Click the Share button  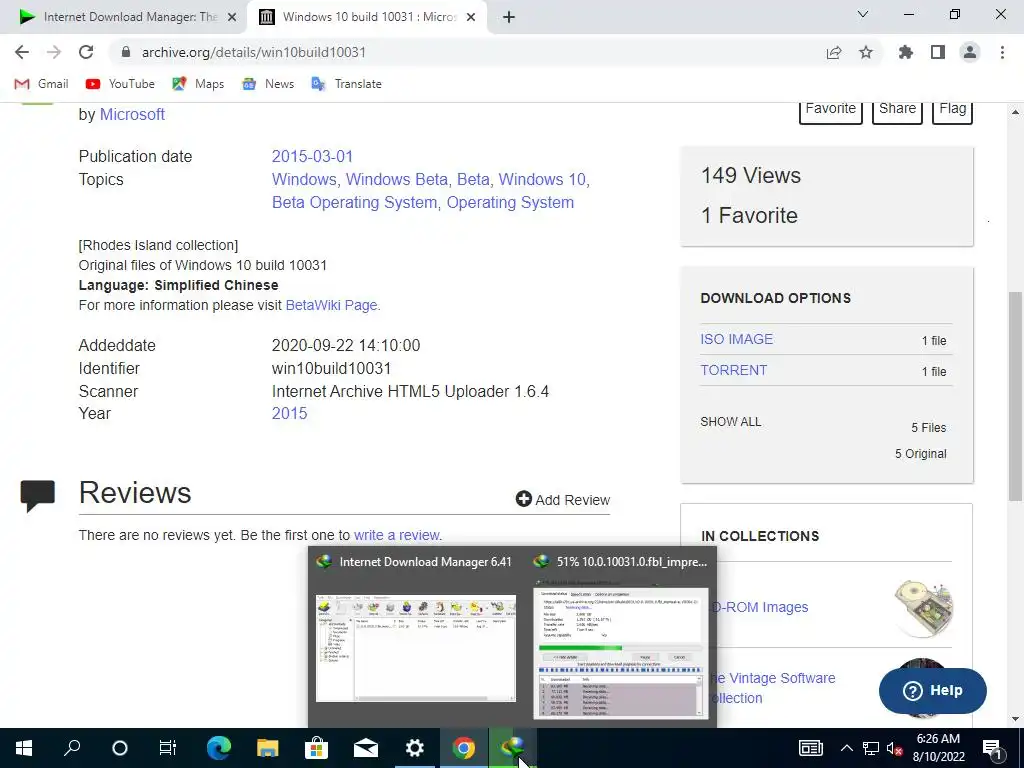897,110
